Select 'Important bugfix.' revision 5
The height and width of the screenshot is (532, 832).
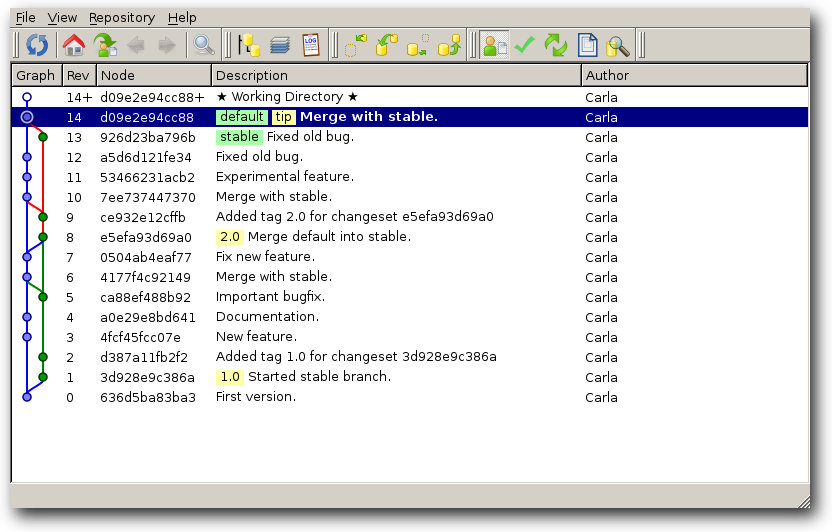[410, 297]
